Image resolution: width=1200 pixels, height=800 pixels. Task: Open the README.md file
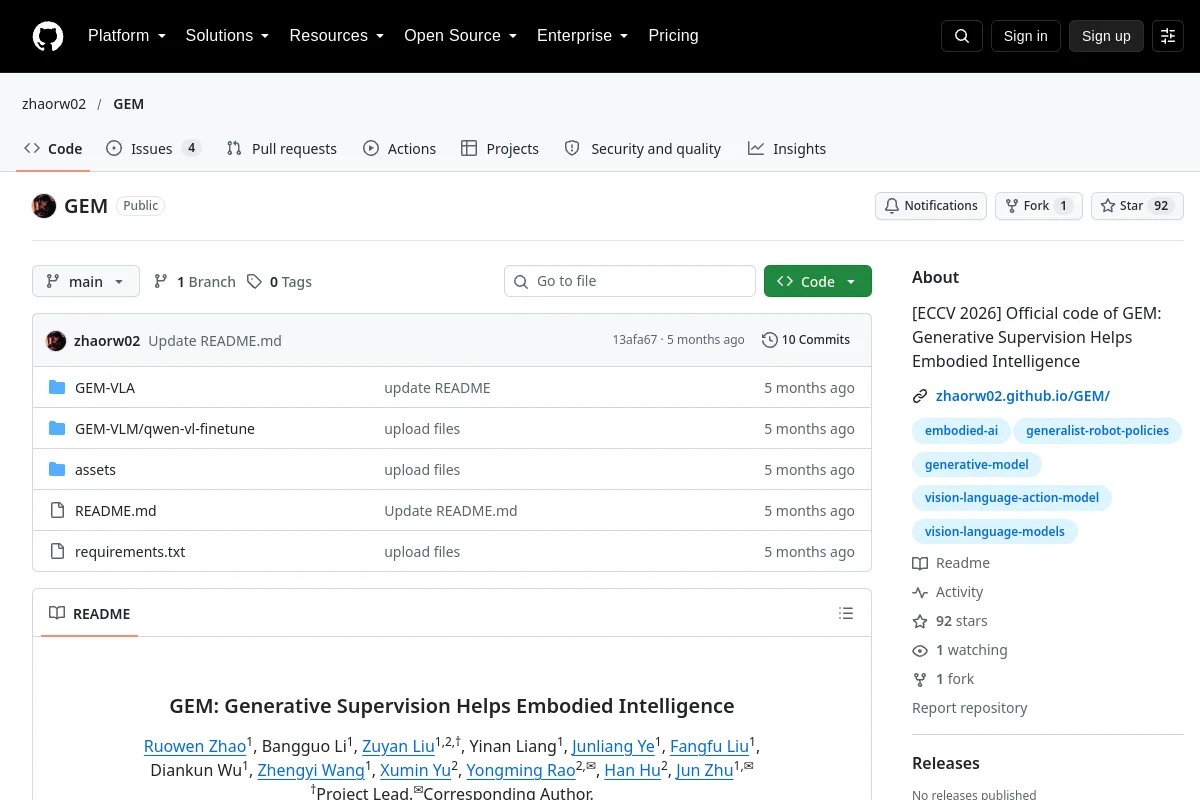pyautogui.click(x=116, y=511)
